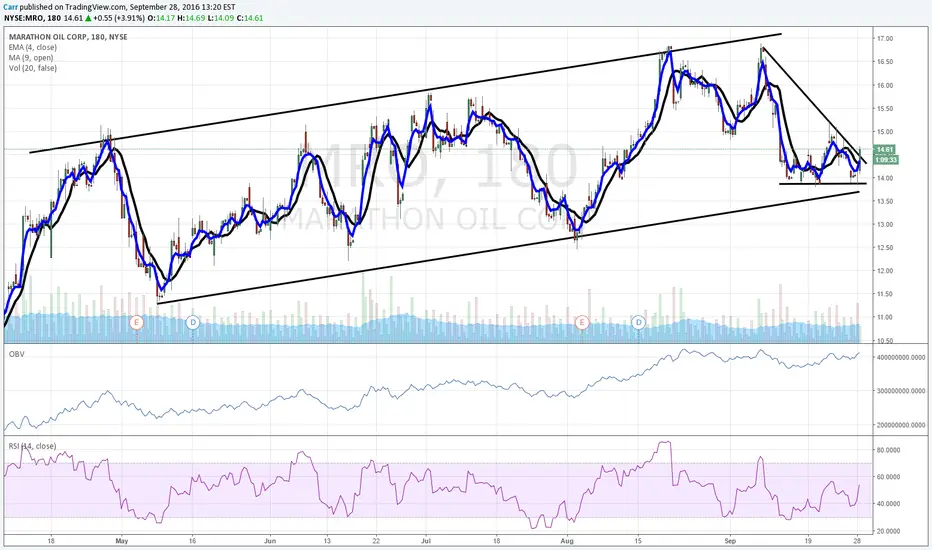Click the '13.50' price axis label
Image resolution: width=932 pixels, height=550 pixels.
point(884,201)
